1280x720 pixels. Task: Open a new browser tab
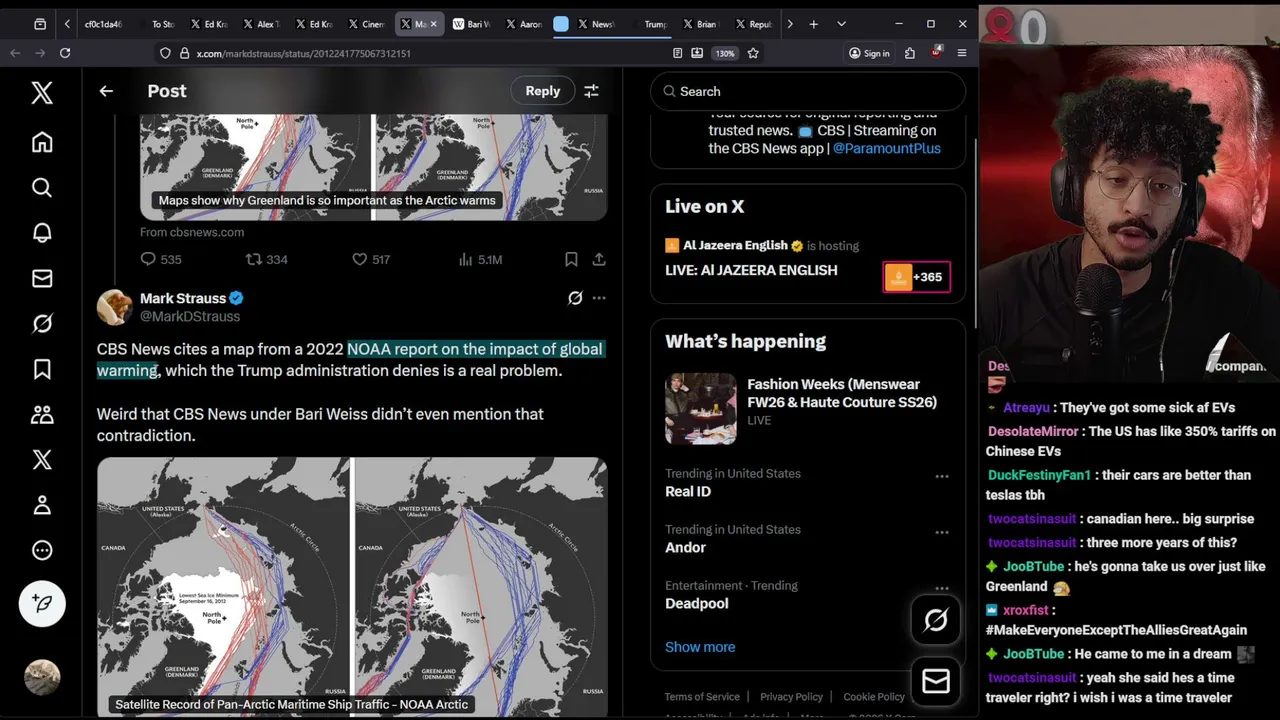pyautogui.click(x=814, y=24)
